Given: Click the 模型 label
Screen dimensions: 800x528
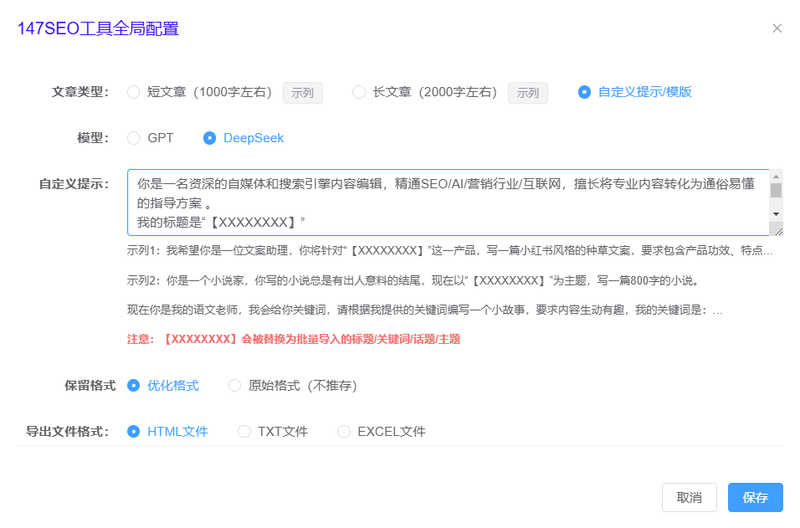Looking at the screenshot, I should [93, 138].
